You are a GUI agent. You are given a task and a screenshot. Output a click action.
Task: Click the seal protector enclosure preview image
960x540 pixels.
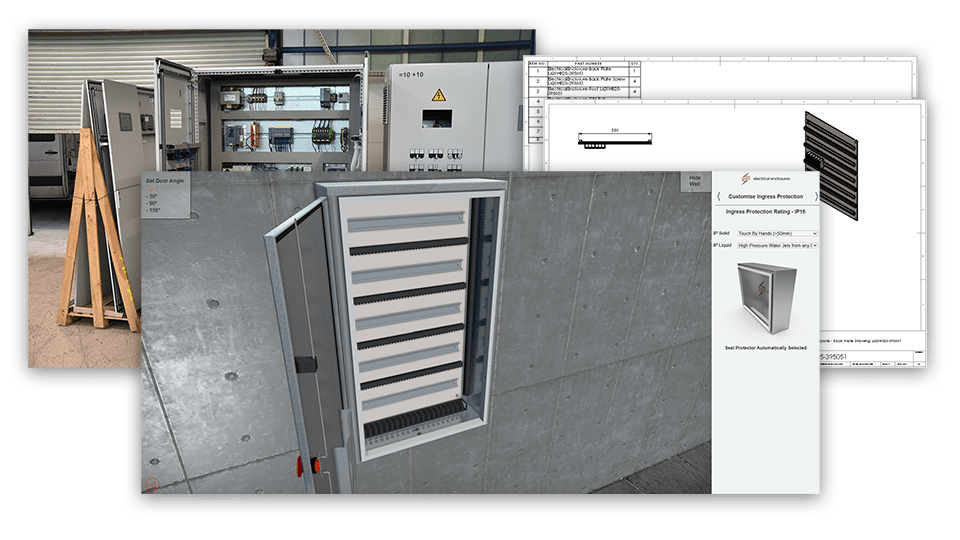pos(765,297)
